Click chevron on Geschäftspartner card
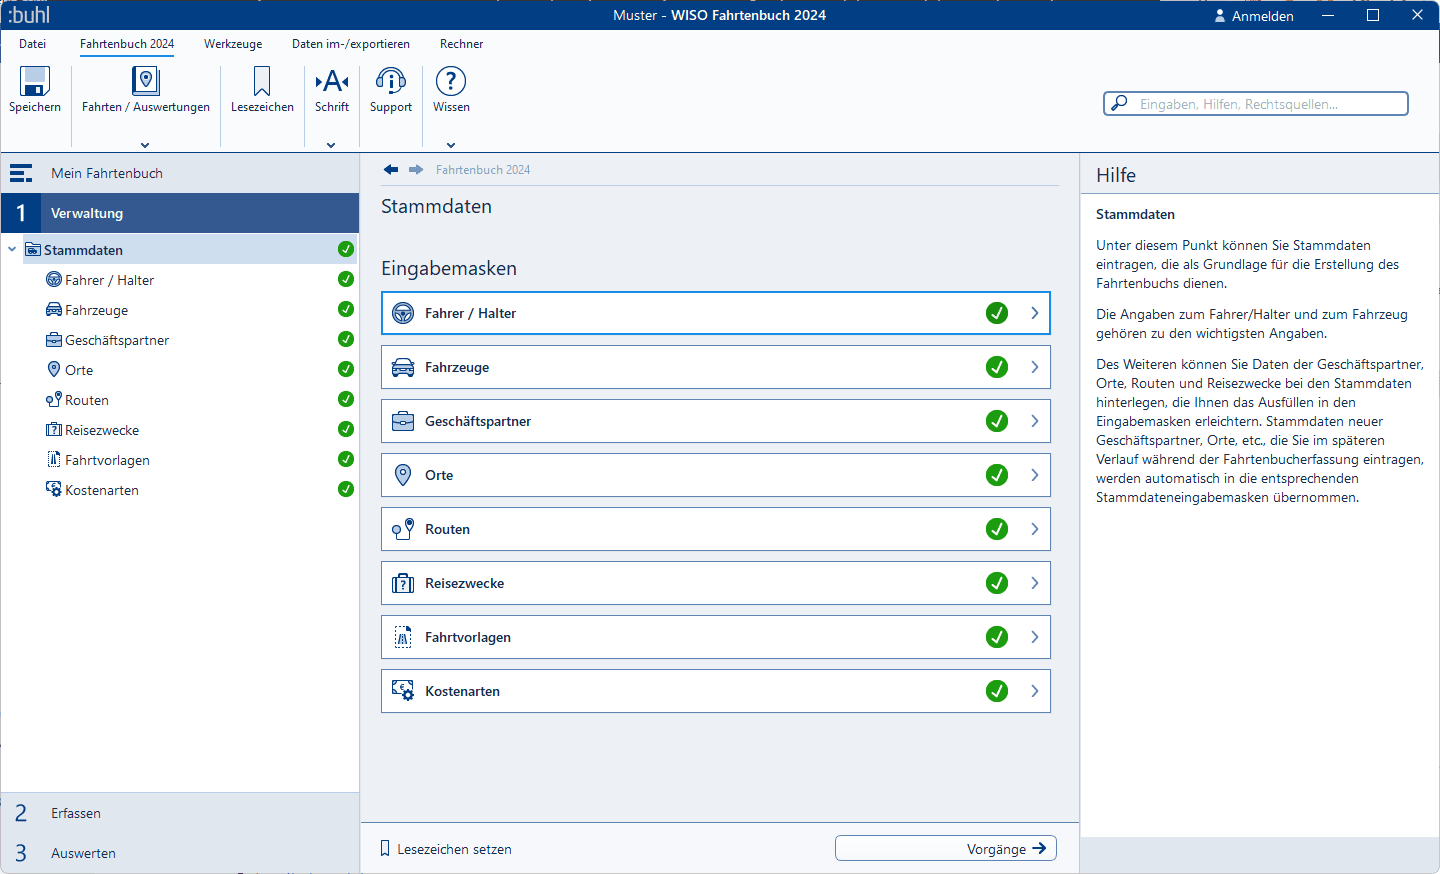Screen dimensions: 1440x874 1035,421
